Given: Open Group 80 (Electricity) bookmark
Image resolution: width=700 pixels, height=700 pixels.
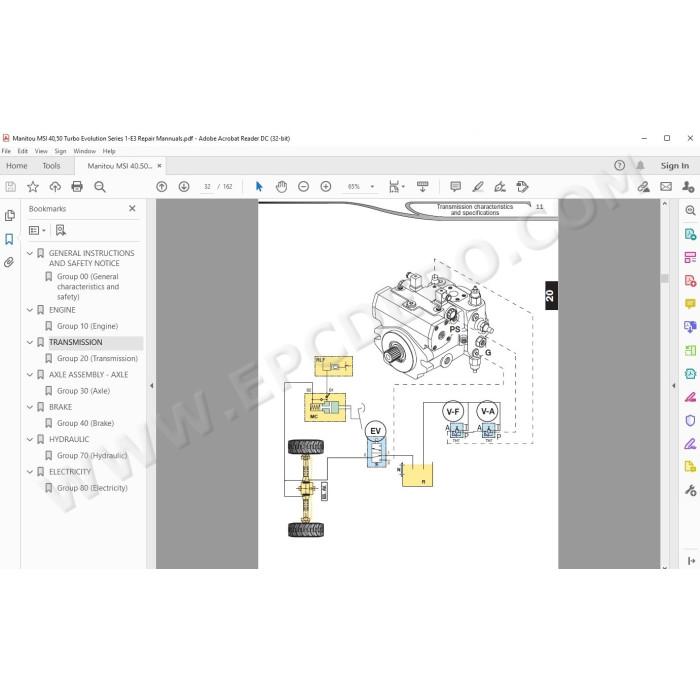Looking at the screenshot, I should [92, 488].
